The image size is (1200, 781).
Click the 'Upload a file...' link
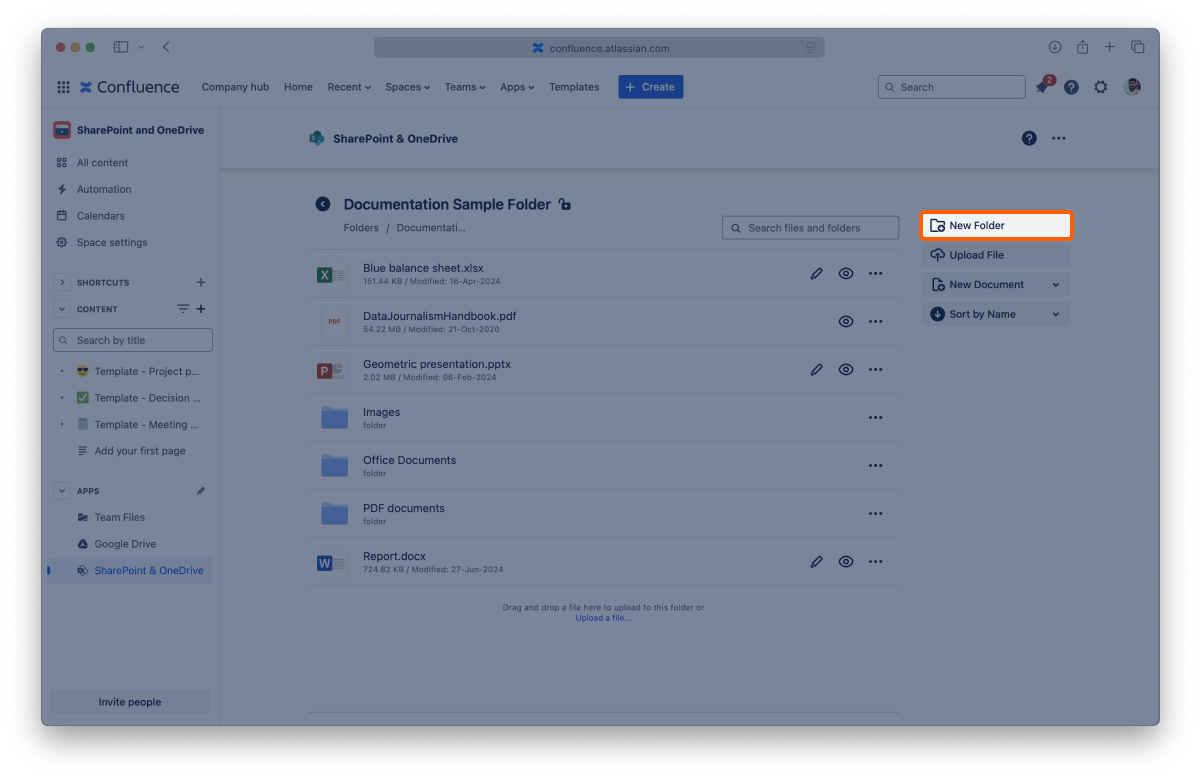tap(603, 618)
